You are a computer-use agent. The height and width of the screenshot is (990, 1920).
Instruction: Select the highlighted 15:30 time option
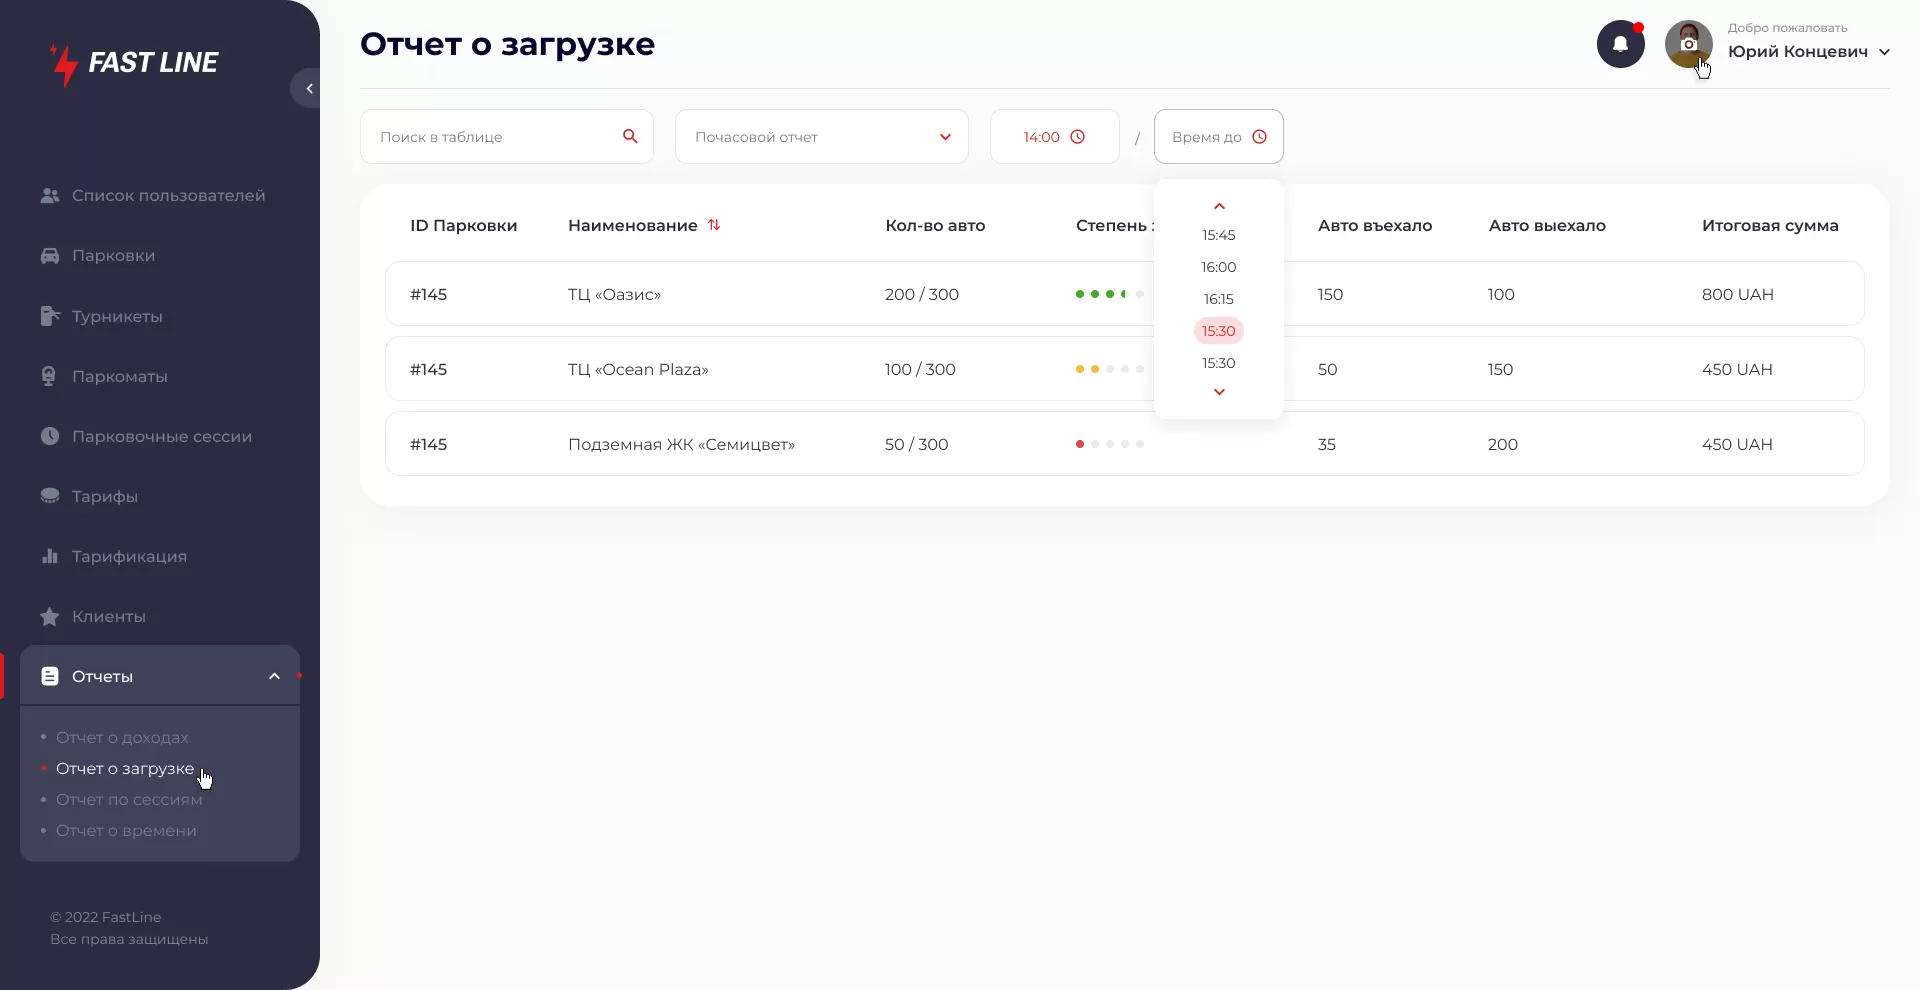click(x=1218, y=331)
